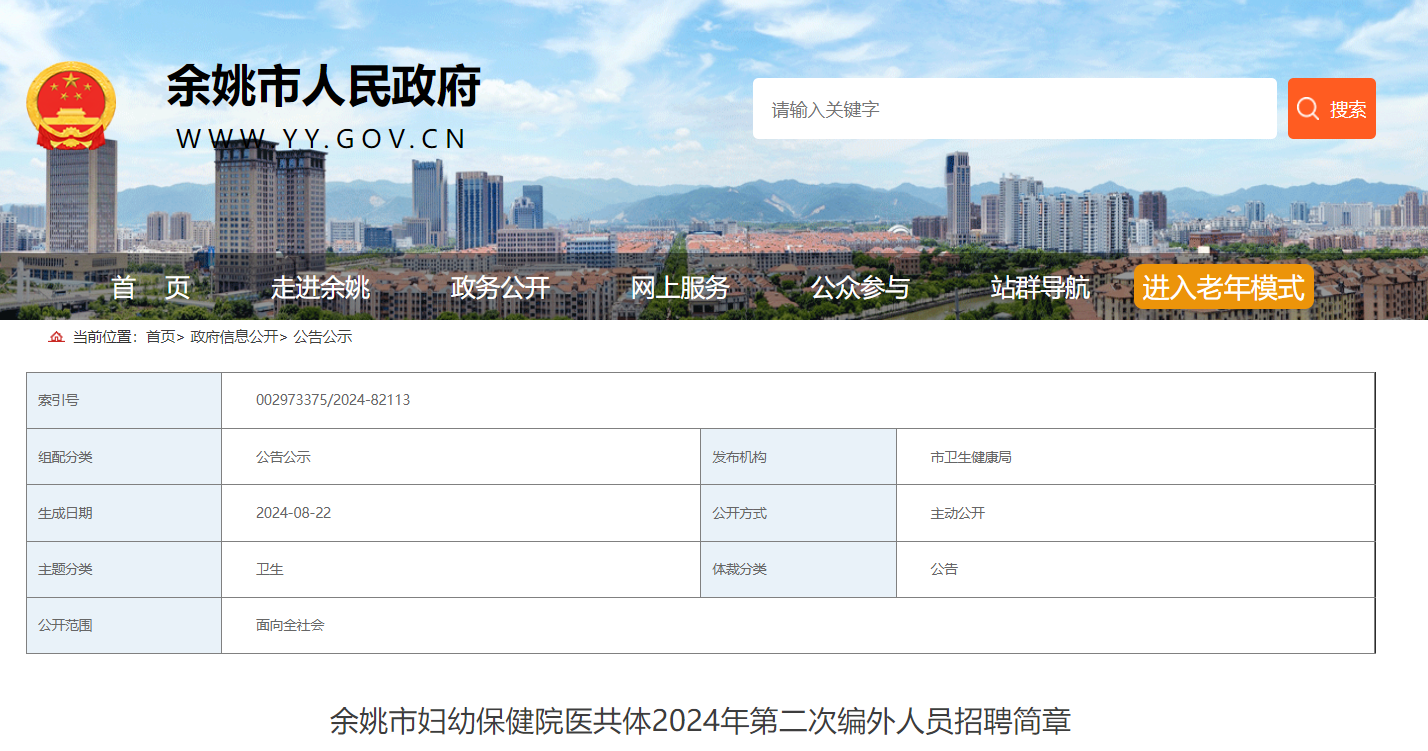Open the 首页 navigation menu item
This screenshot has height=751, width=1428.
point(151,288)
